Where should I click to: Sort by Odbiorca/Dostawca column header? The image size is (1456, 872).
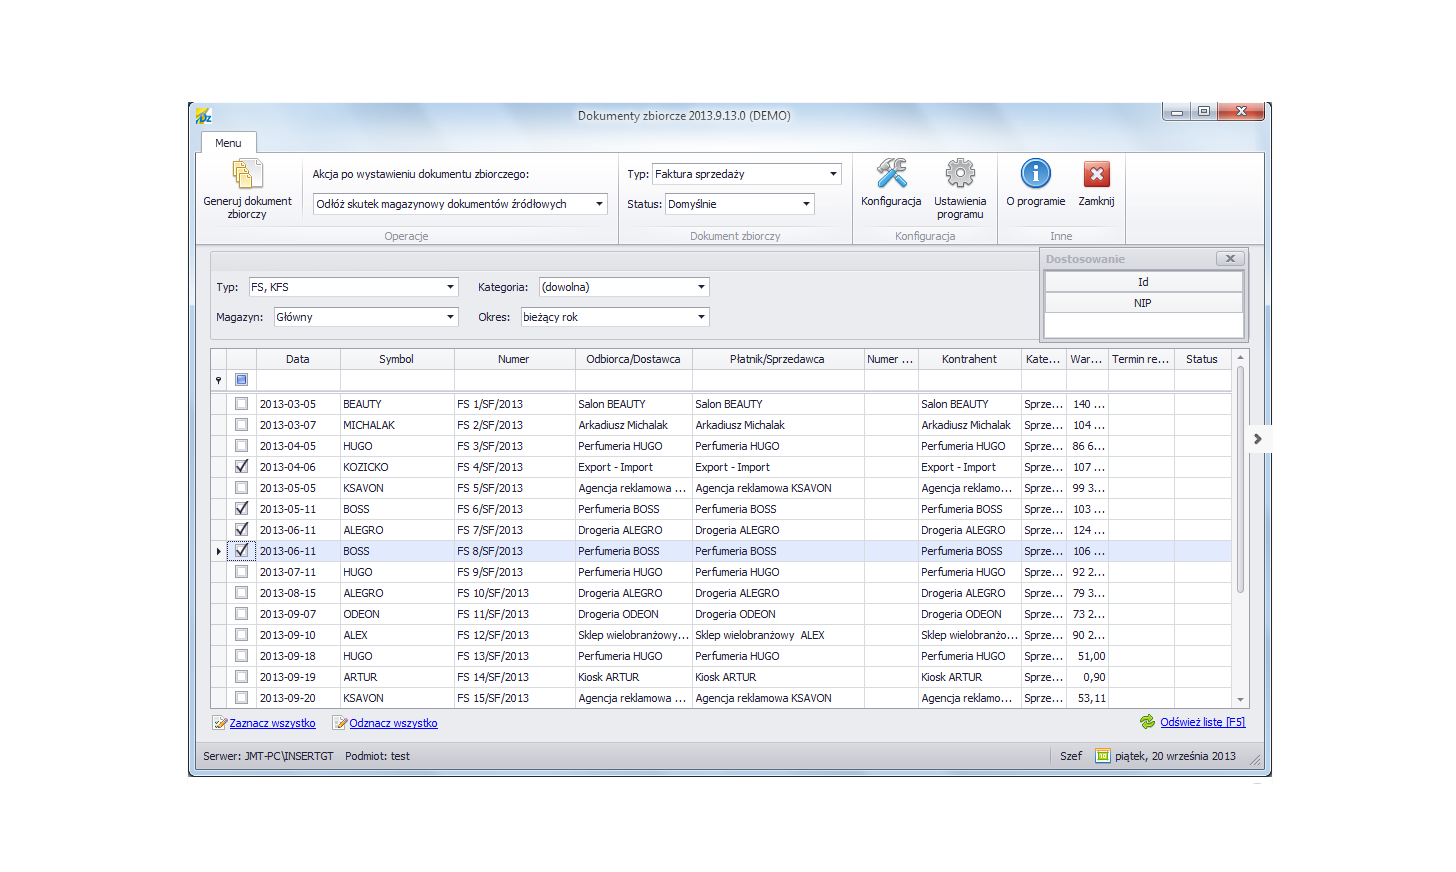tap(633, 359)
